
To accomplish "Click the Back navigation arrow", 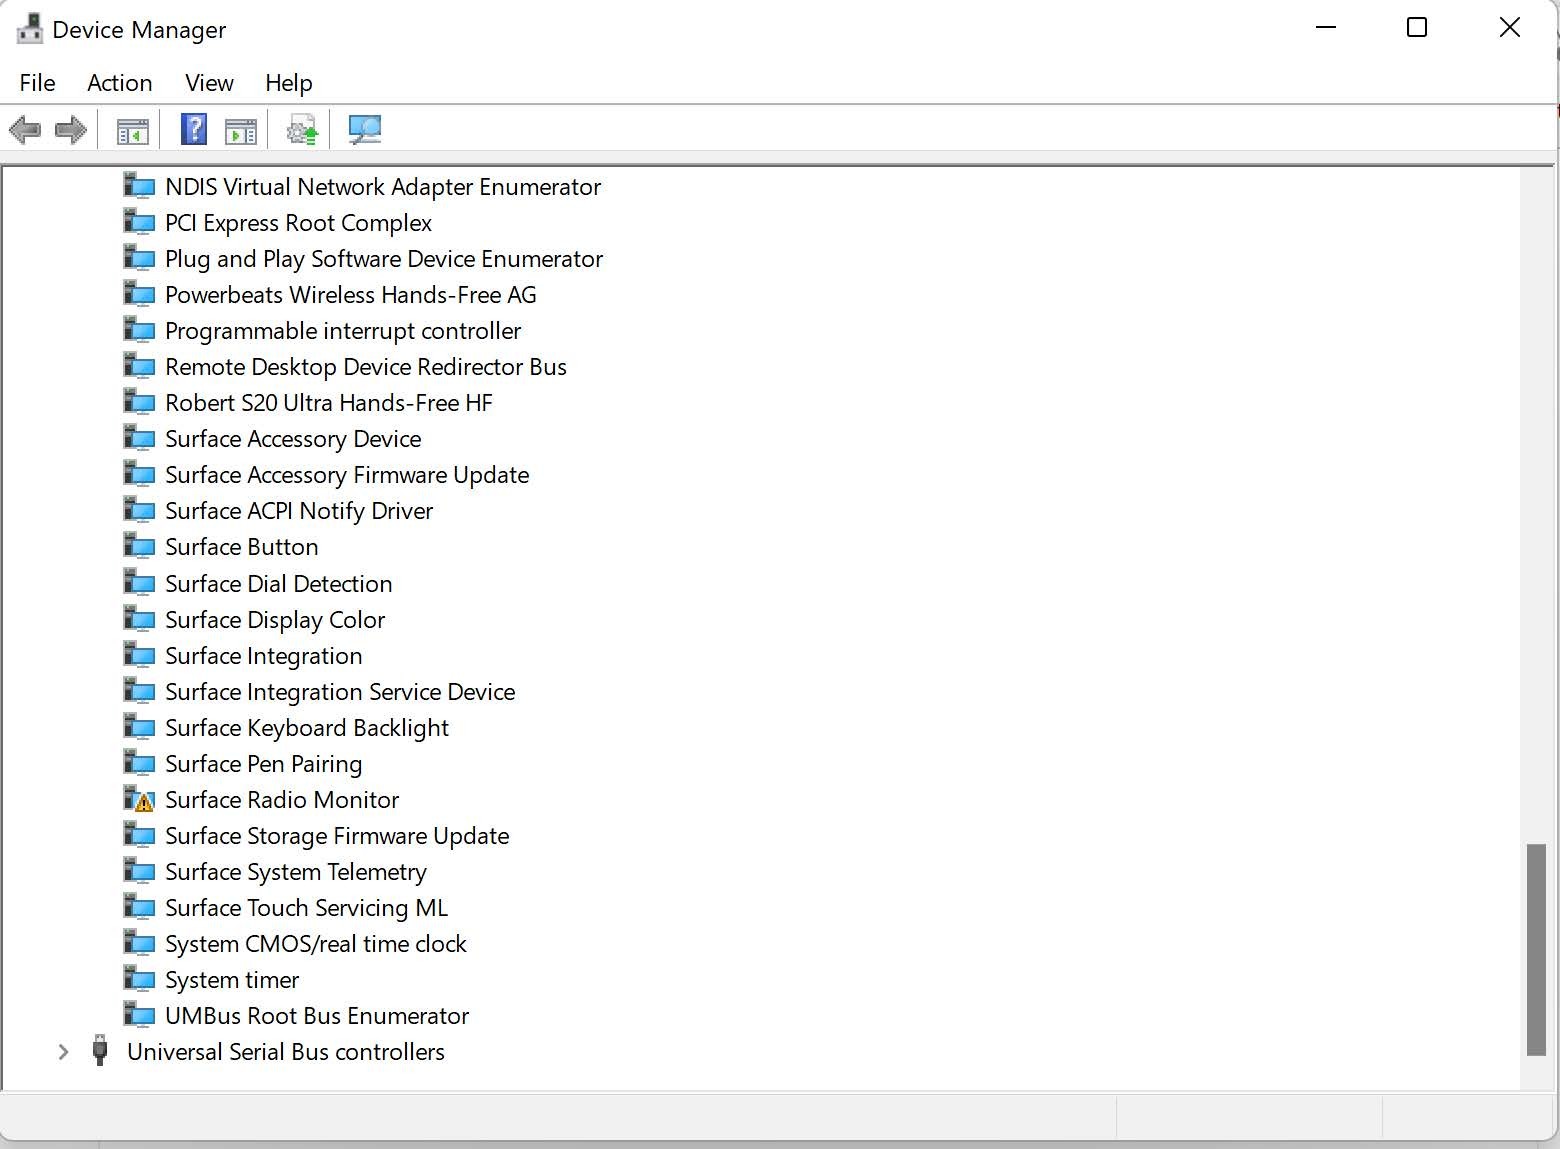I will tap(25, 129).
